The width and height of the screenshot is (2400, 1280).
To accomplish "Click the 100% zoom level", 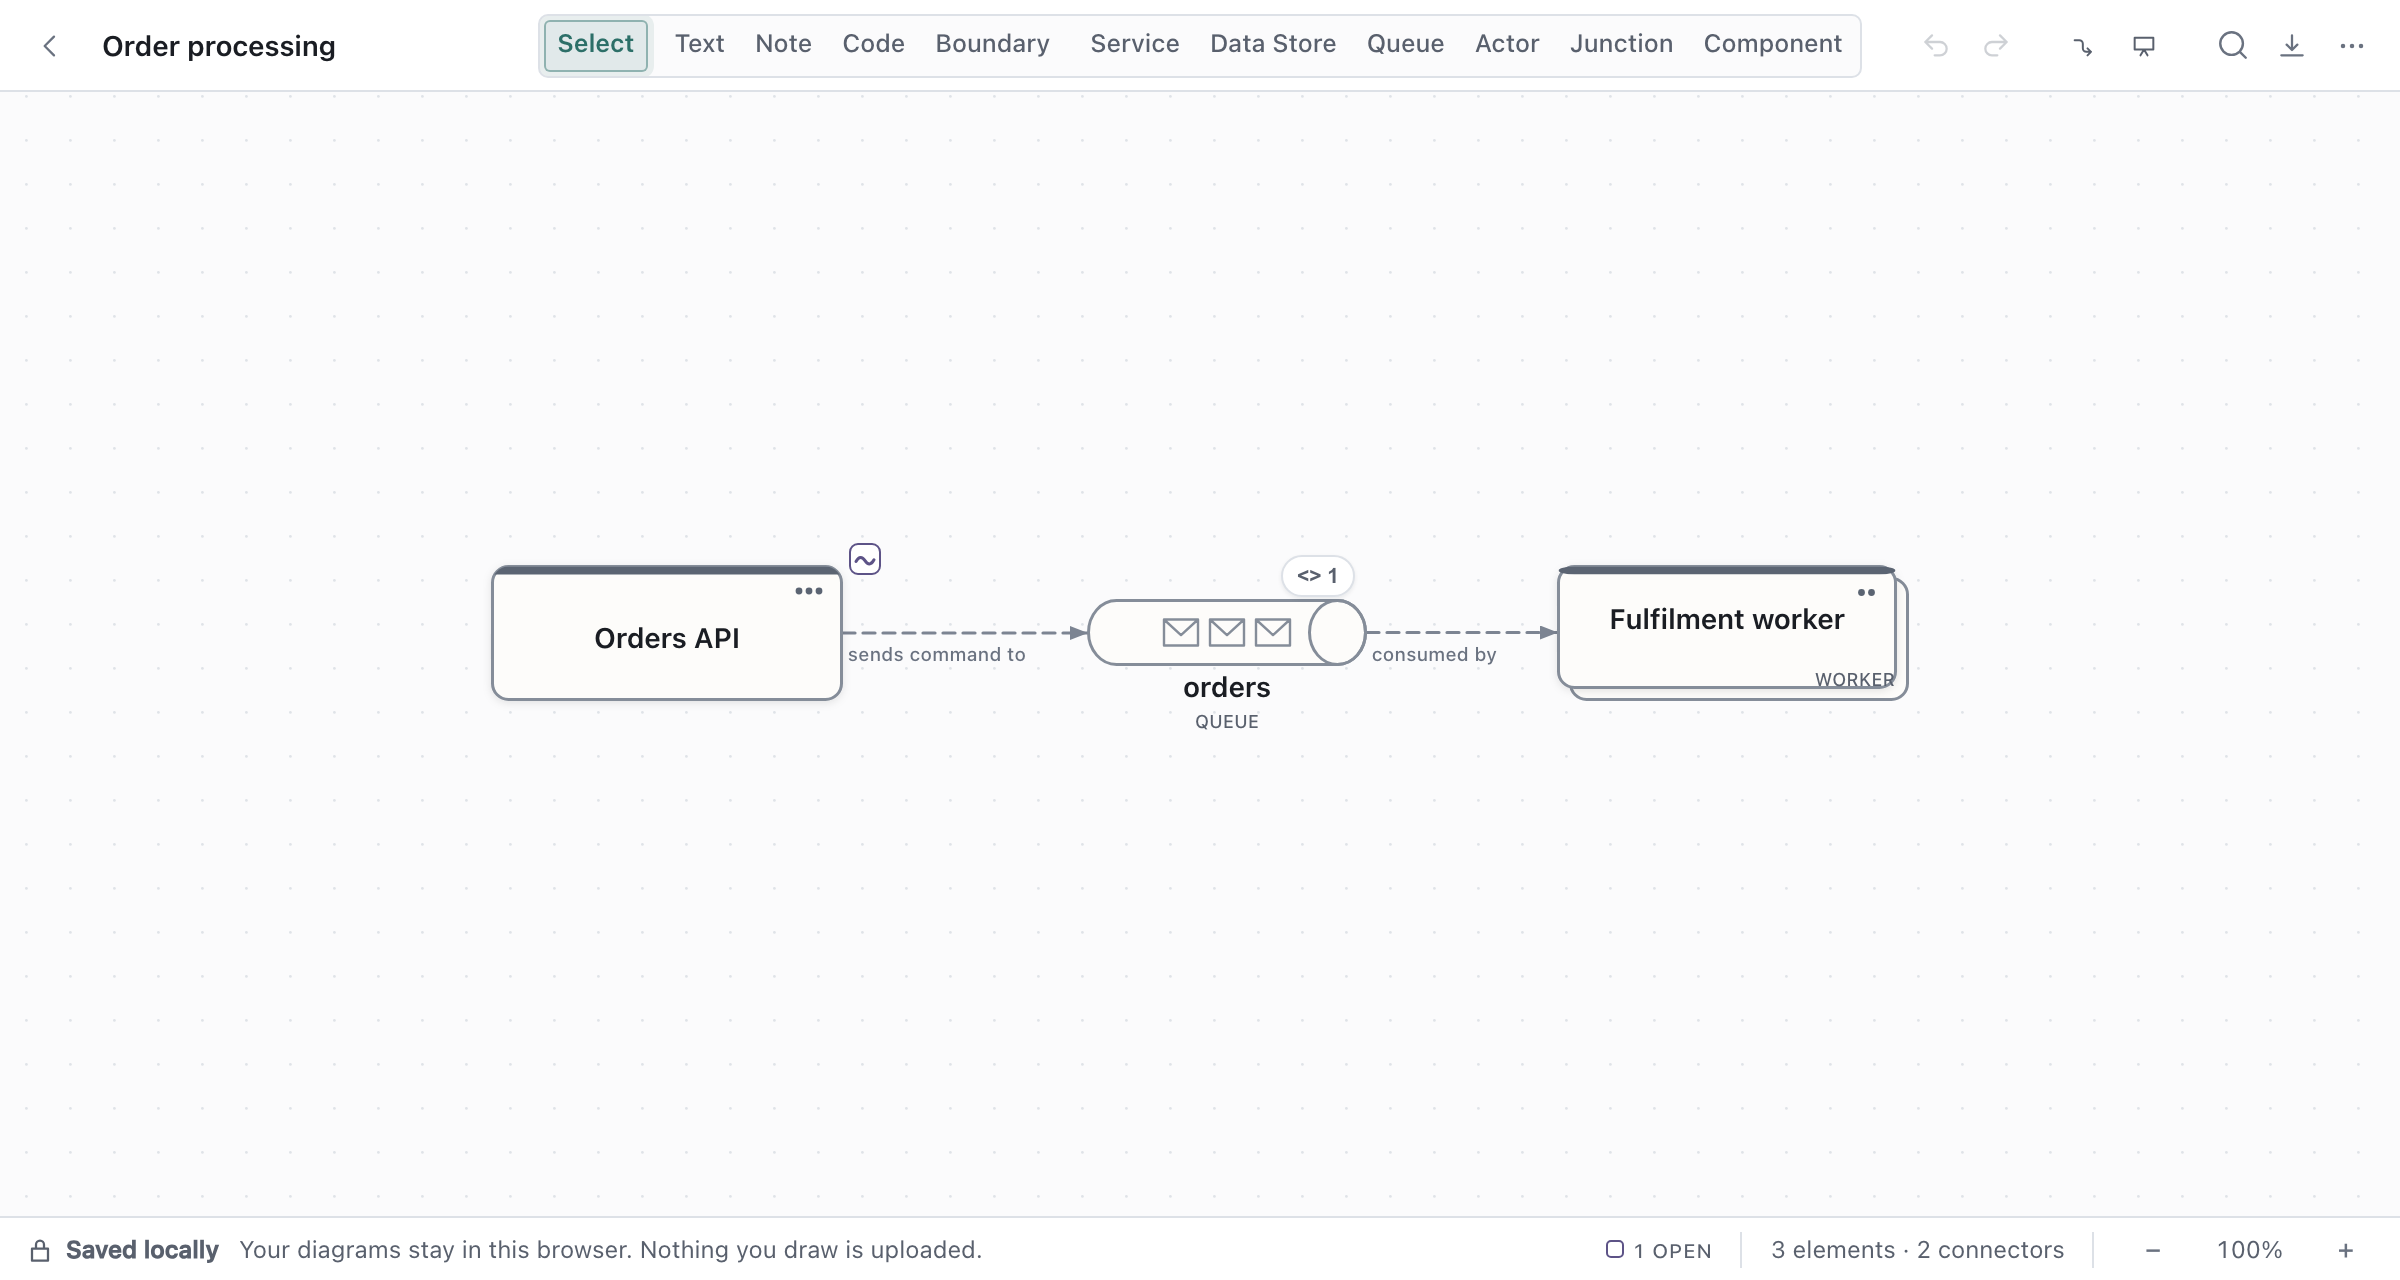I will [2250, 1250].
